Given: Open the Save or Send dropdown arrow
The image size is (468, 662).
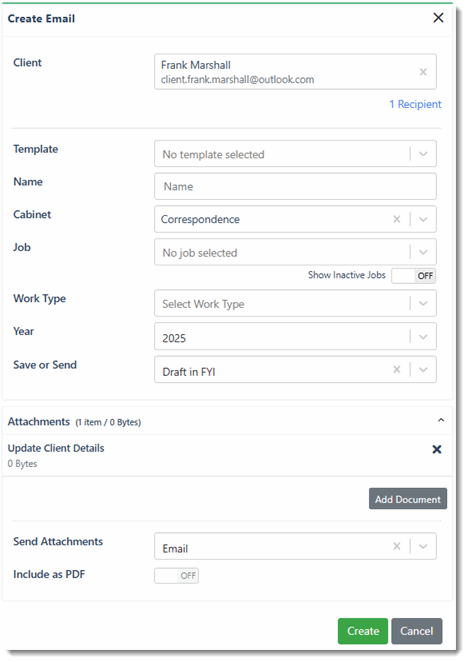Looking at the screenshot, I should (423, 369).
